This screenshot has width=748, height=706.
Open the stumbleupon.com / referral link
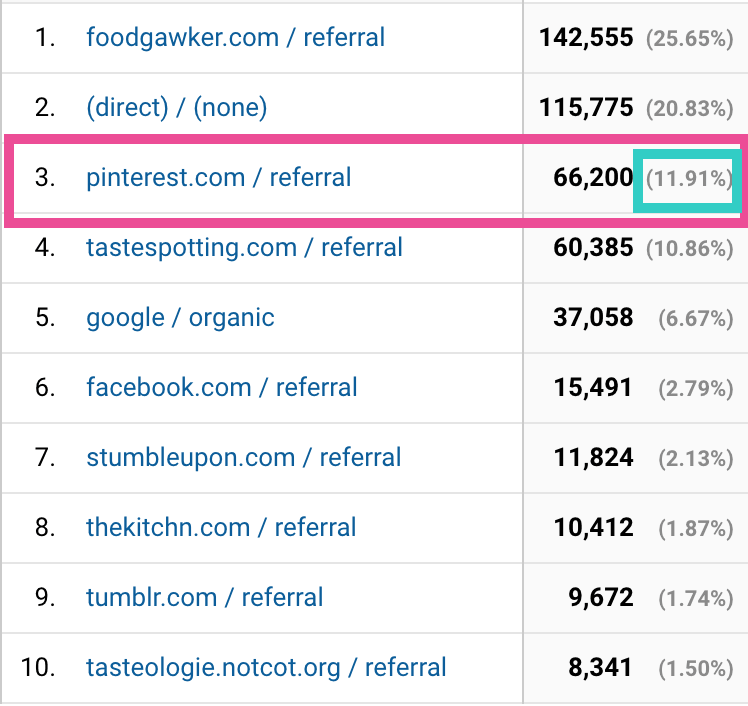pyautogui.click(x=243, y=457)
